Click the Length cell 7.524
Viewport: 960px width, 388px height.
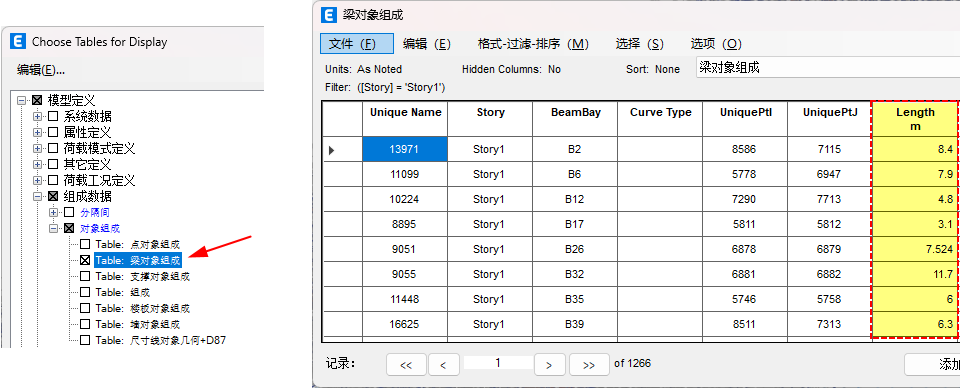tap(915, 250)
